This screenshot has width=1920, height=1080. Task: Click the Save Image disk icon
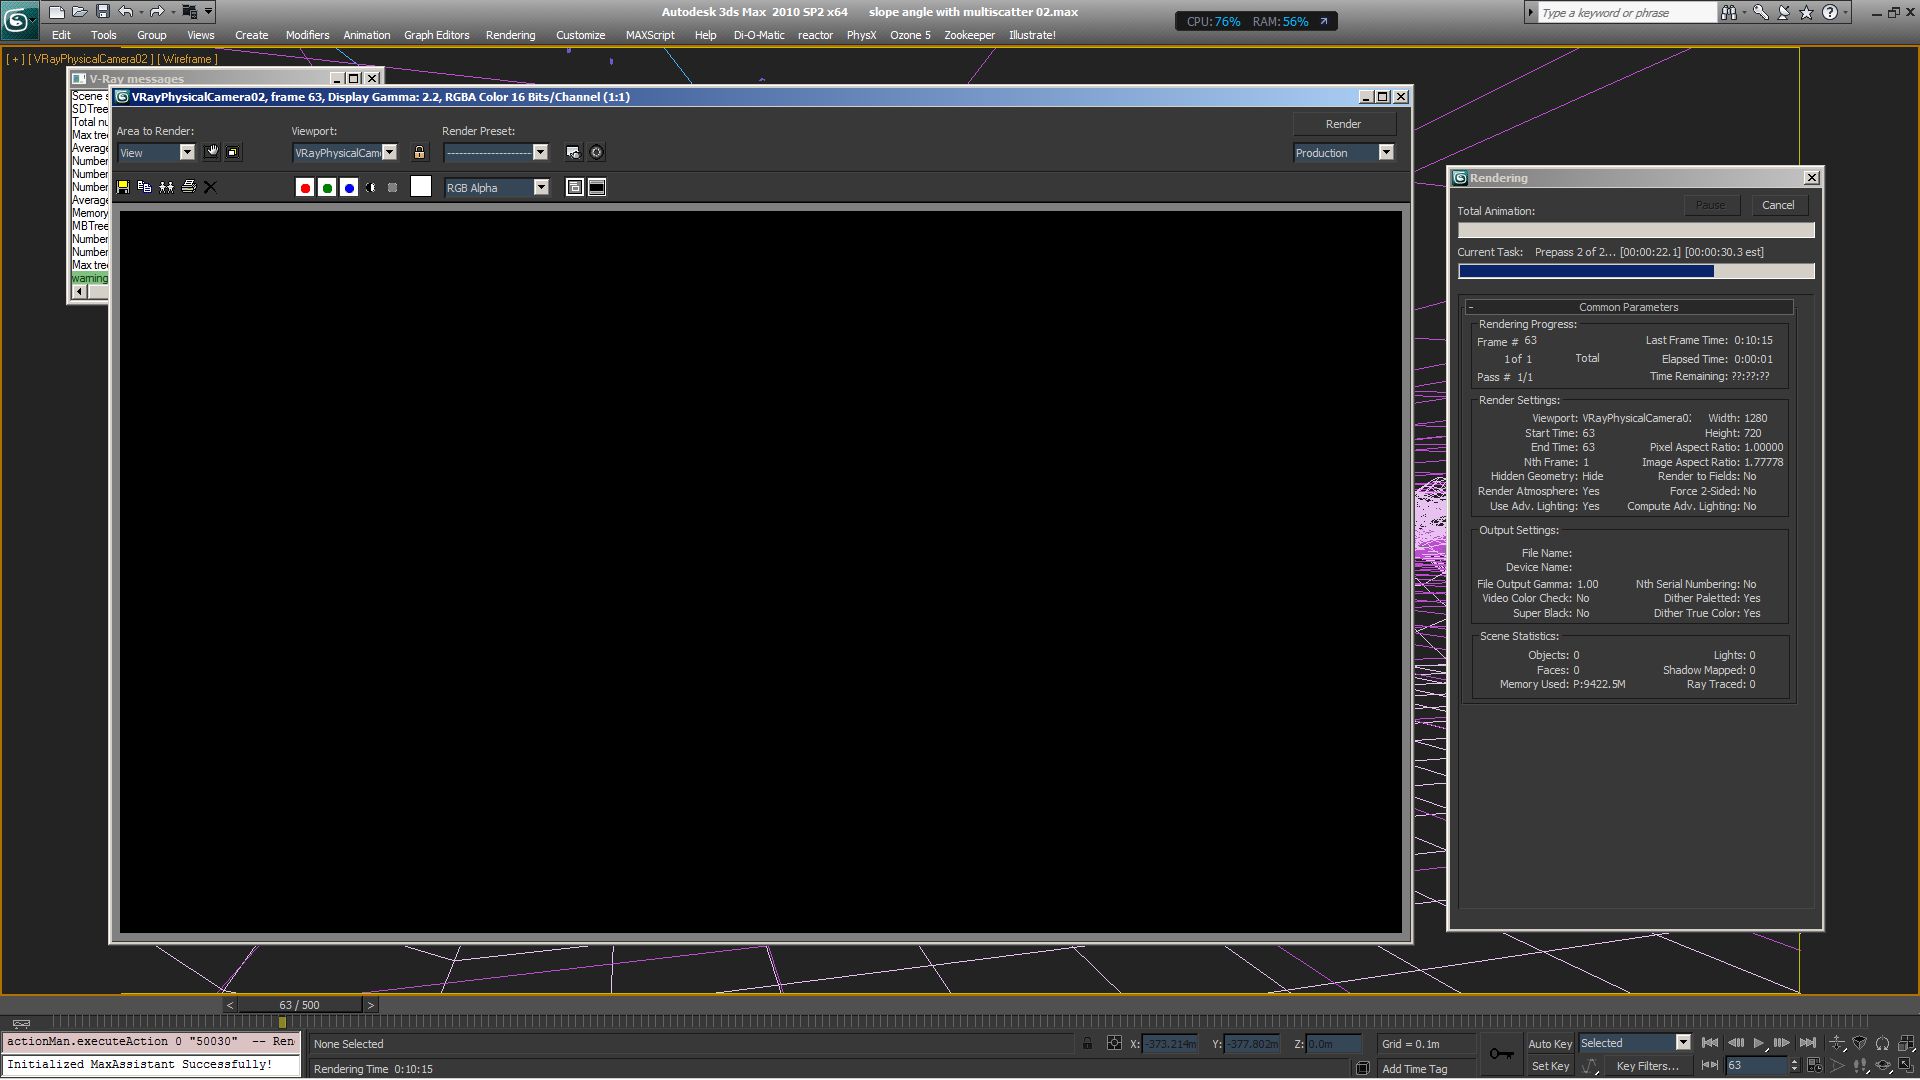coord(123,187)
